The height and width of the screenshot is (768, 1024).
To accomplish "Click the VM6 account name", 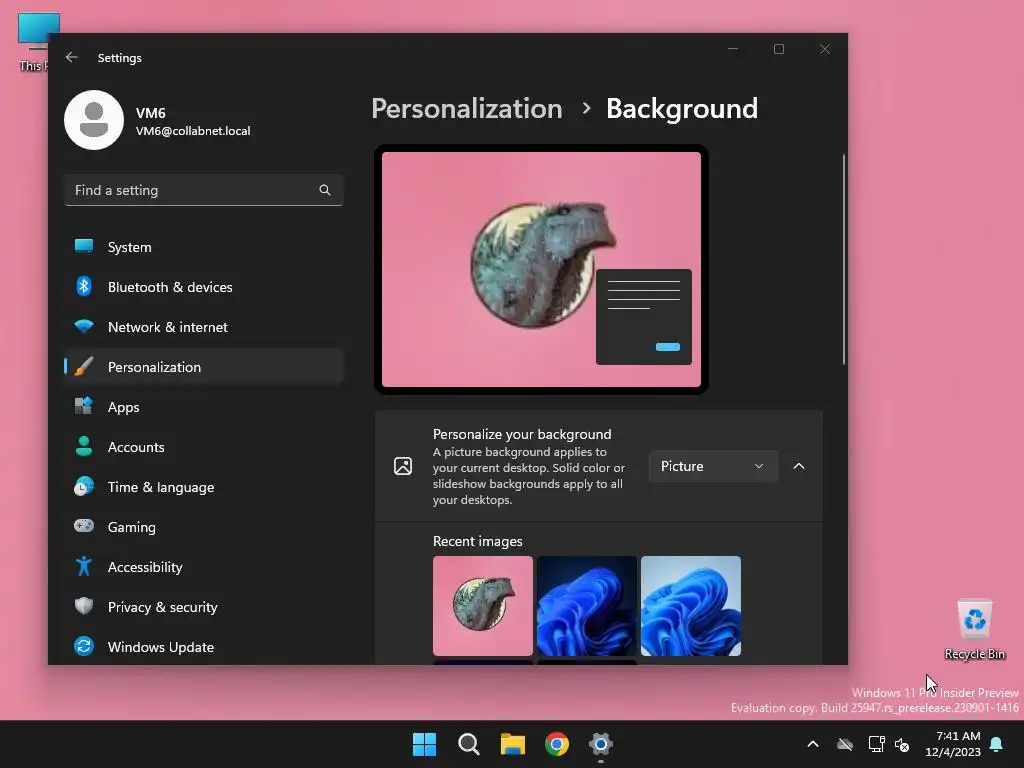I will 151,113.
